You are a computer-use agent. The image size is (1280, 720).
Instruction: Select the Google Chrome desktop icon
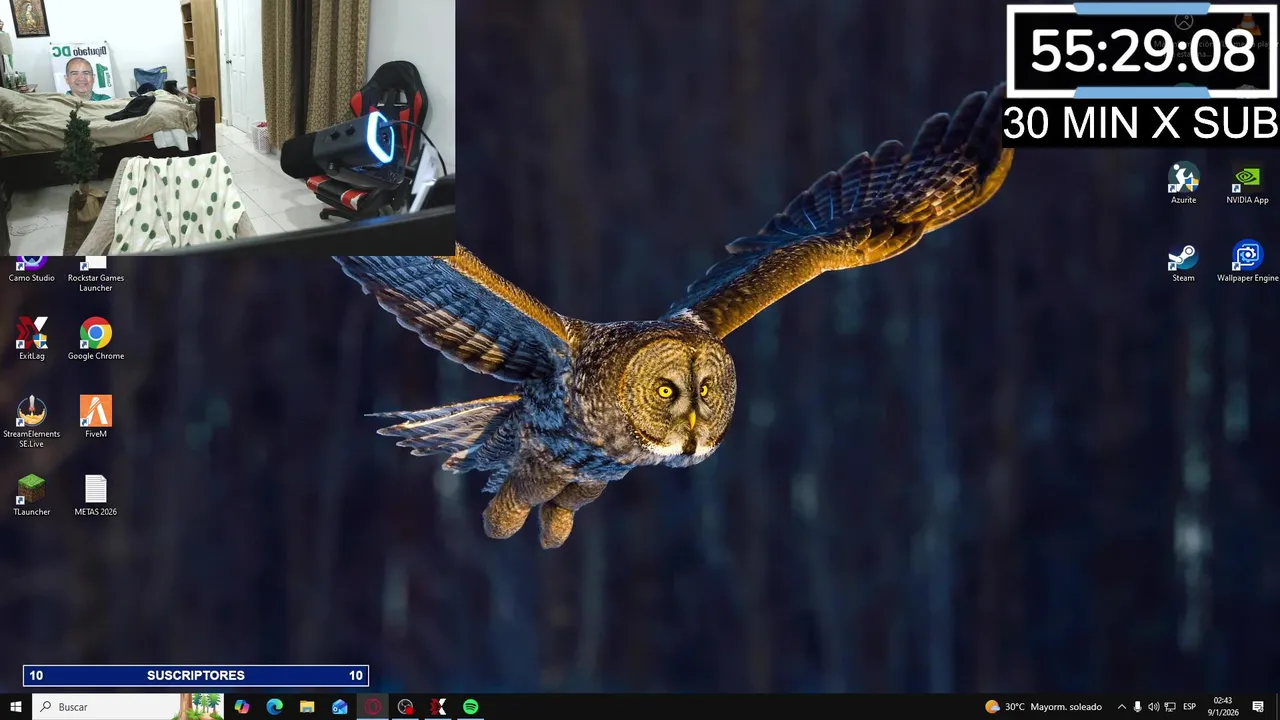pyautogui.click(x=96, y=339)
